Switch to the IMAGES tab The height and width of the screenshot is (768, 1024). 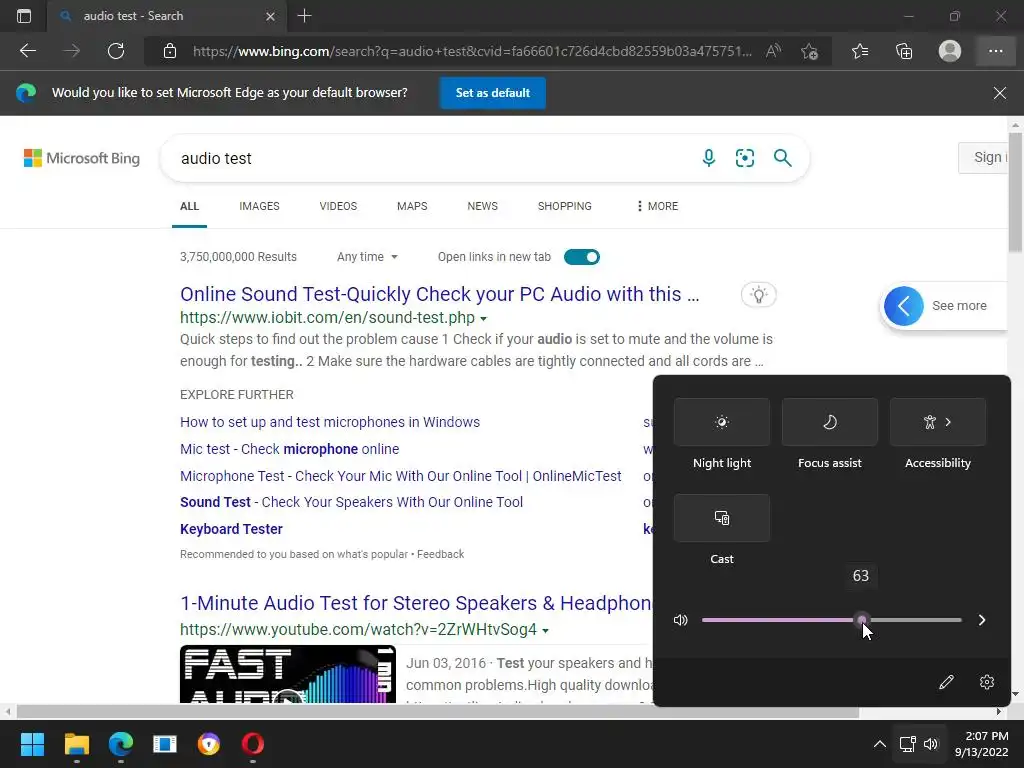[259, 206]
